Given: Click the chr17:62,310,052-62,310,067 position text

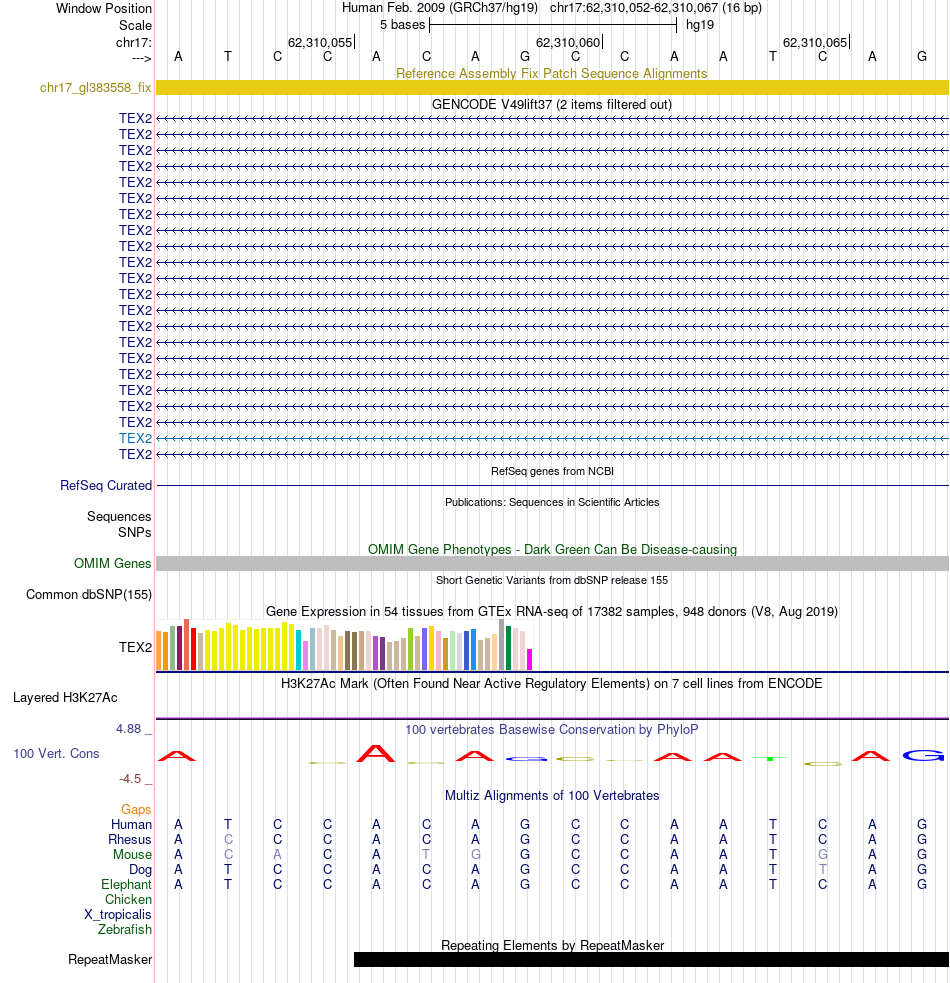Looking at the screenshot, I should [x=656, y=8].
